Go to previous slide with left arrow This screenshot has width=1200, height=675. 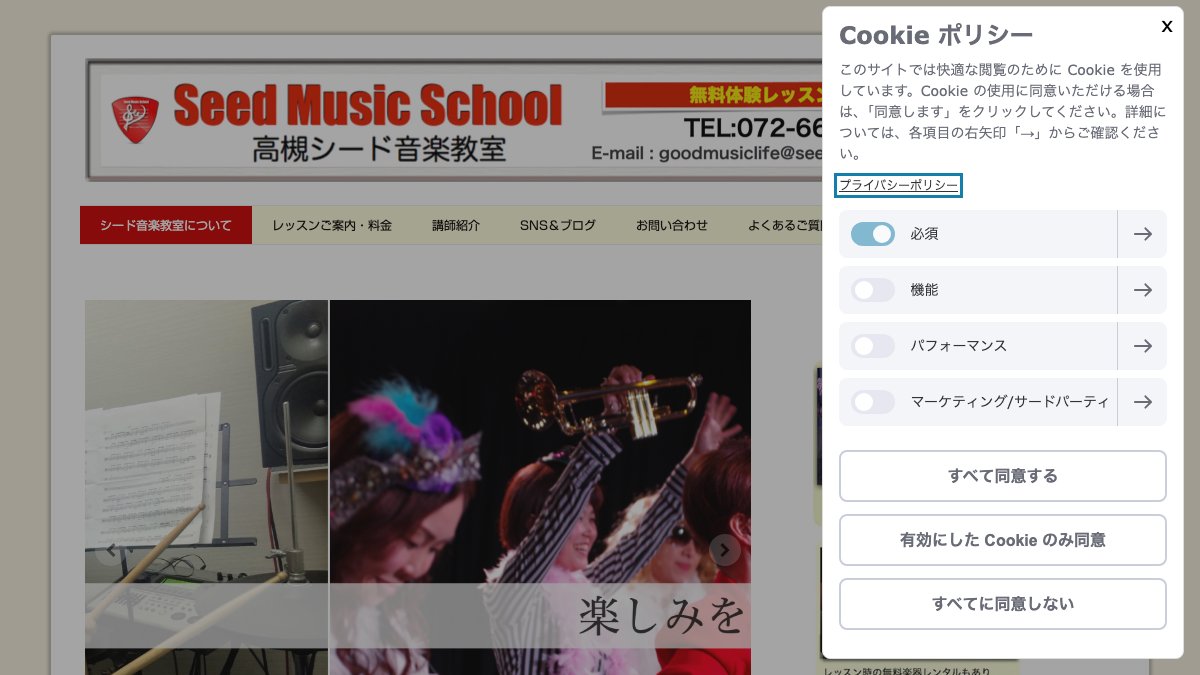coord(110,550)
